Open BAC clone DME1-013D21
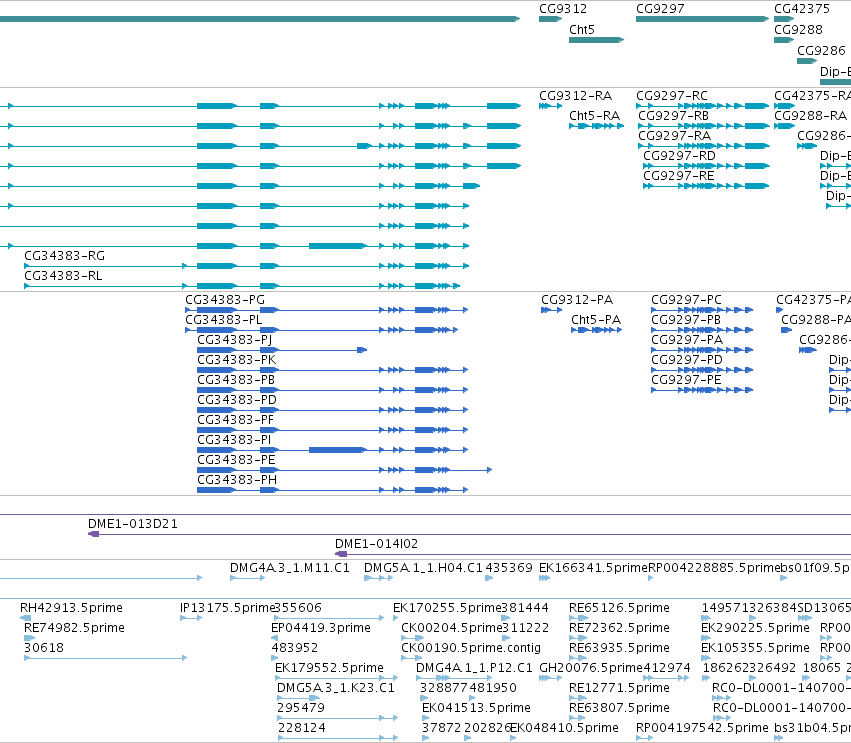This screenshot has height=743, width=851. coord(469,534)
